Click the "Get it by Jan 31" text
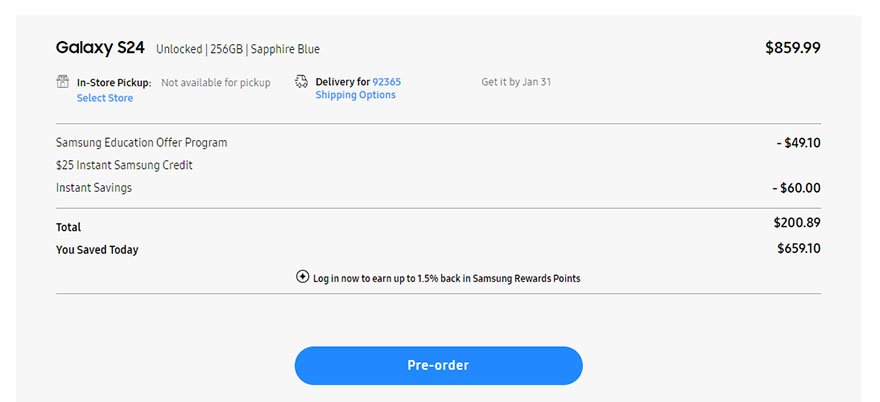 click(x=515, y=82)
